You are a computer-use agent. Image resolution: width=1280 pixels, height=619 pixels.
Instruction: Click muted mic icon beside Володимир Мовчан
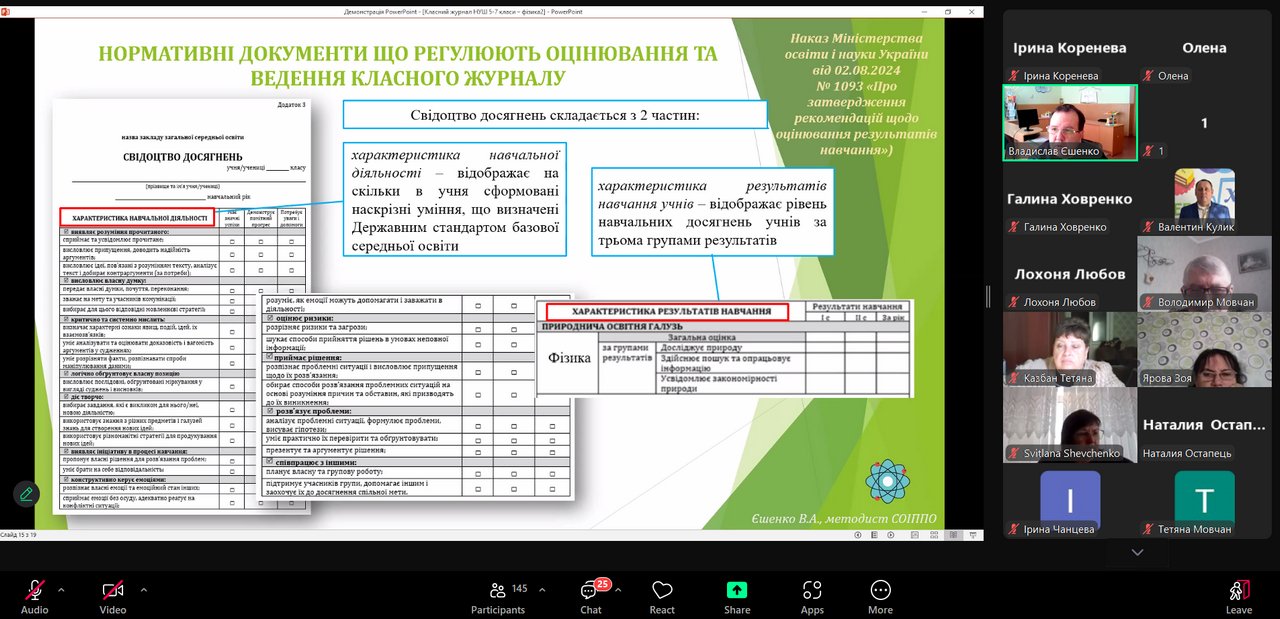(1148, 302)
